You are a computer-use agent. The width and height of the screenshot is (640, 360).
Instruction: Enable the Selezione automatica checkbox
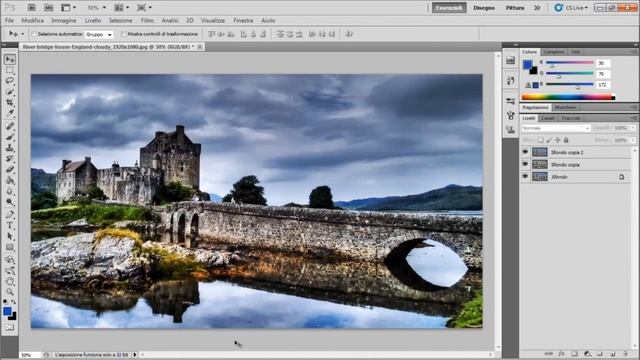[34, 34]
